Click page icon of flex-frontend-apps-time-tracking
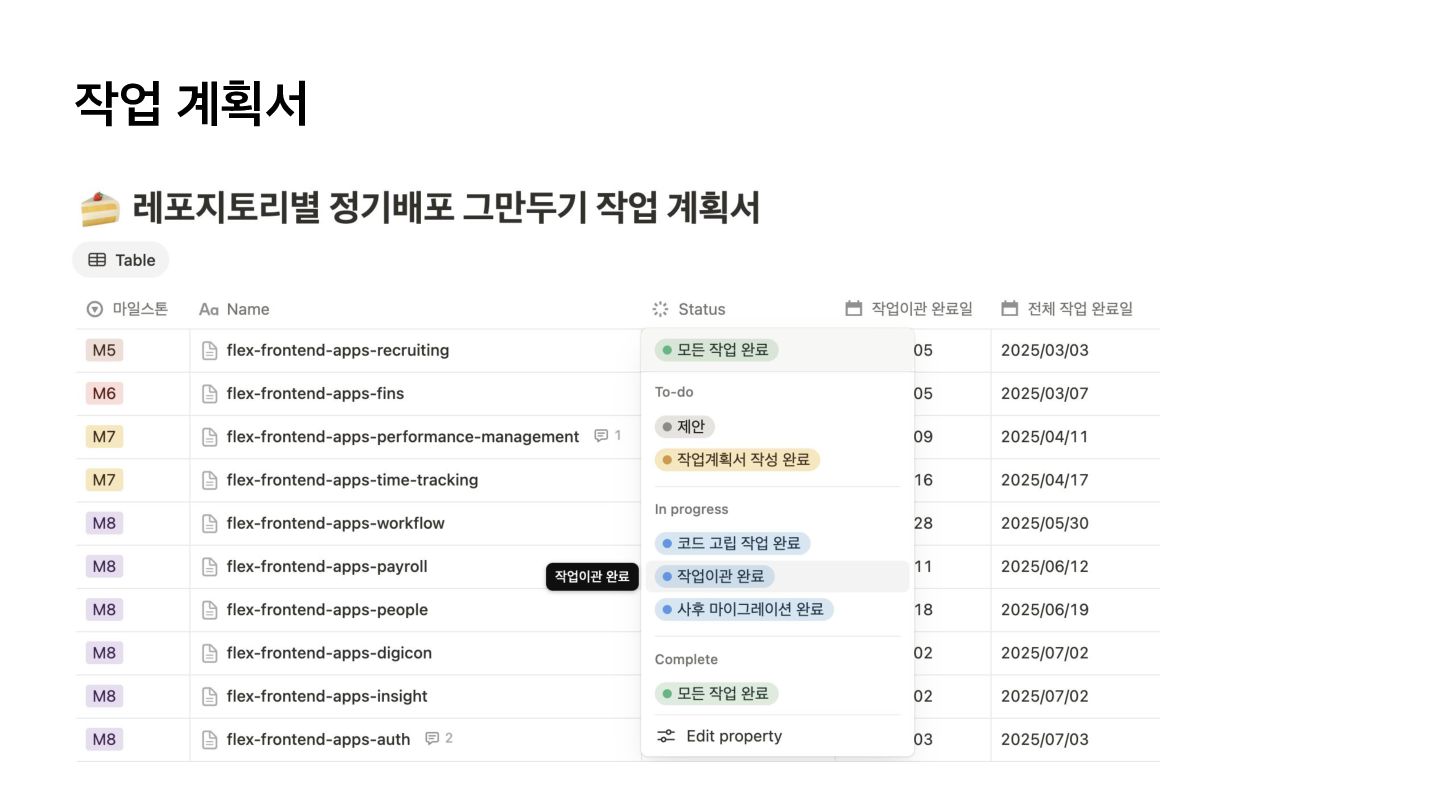Viewport: 1440px width, 810px height. point(209,480)
